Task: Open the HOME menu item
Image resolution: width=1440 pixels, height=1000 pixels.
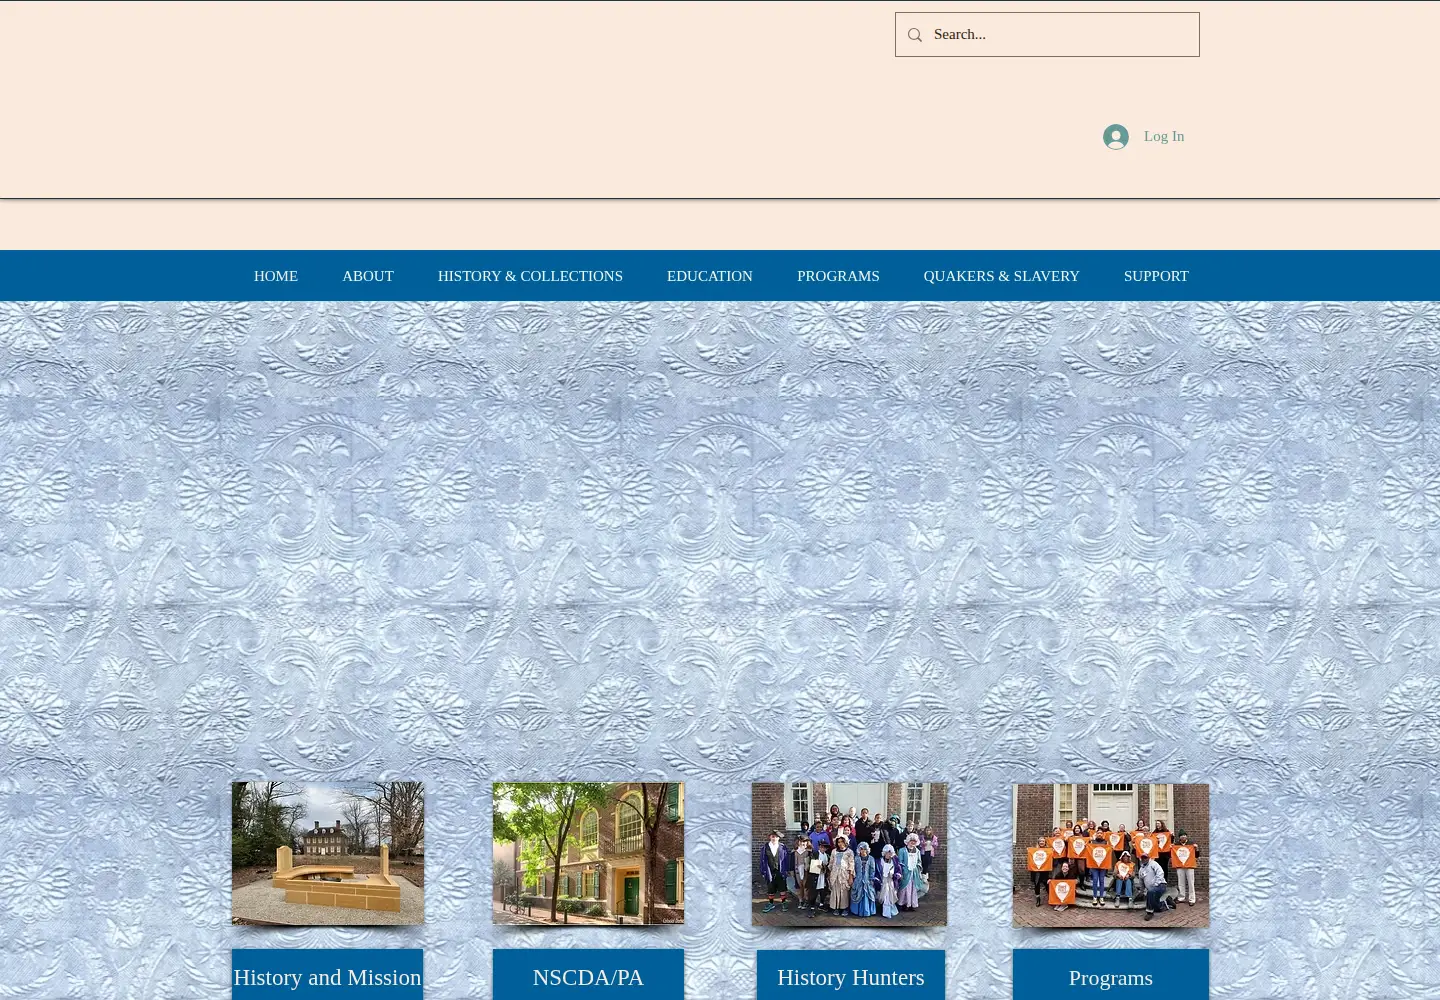Action: (x=276, y=276)
